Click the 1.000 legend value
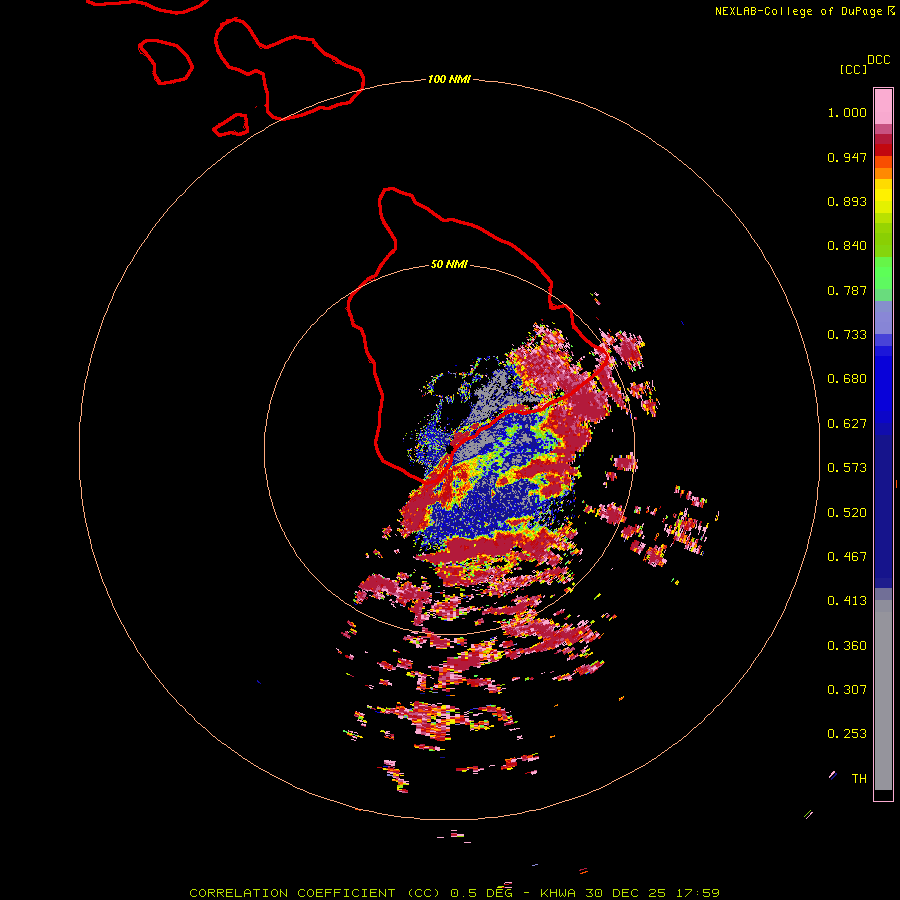The height and width of the screenshot is (900, 900). [847, 112]
